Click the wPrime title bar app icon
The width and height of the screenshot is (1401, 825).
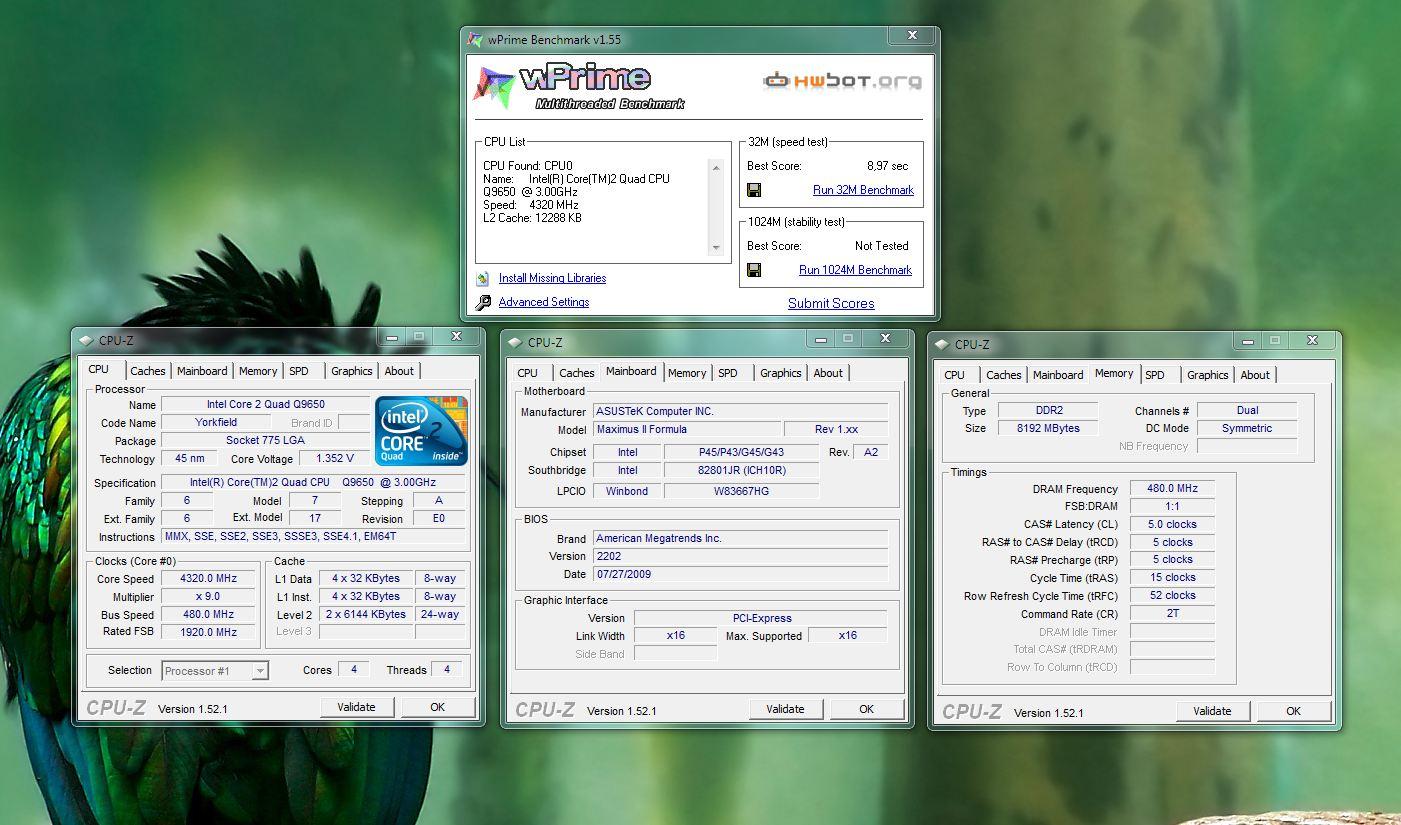(477, 39)
